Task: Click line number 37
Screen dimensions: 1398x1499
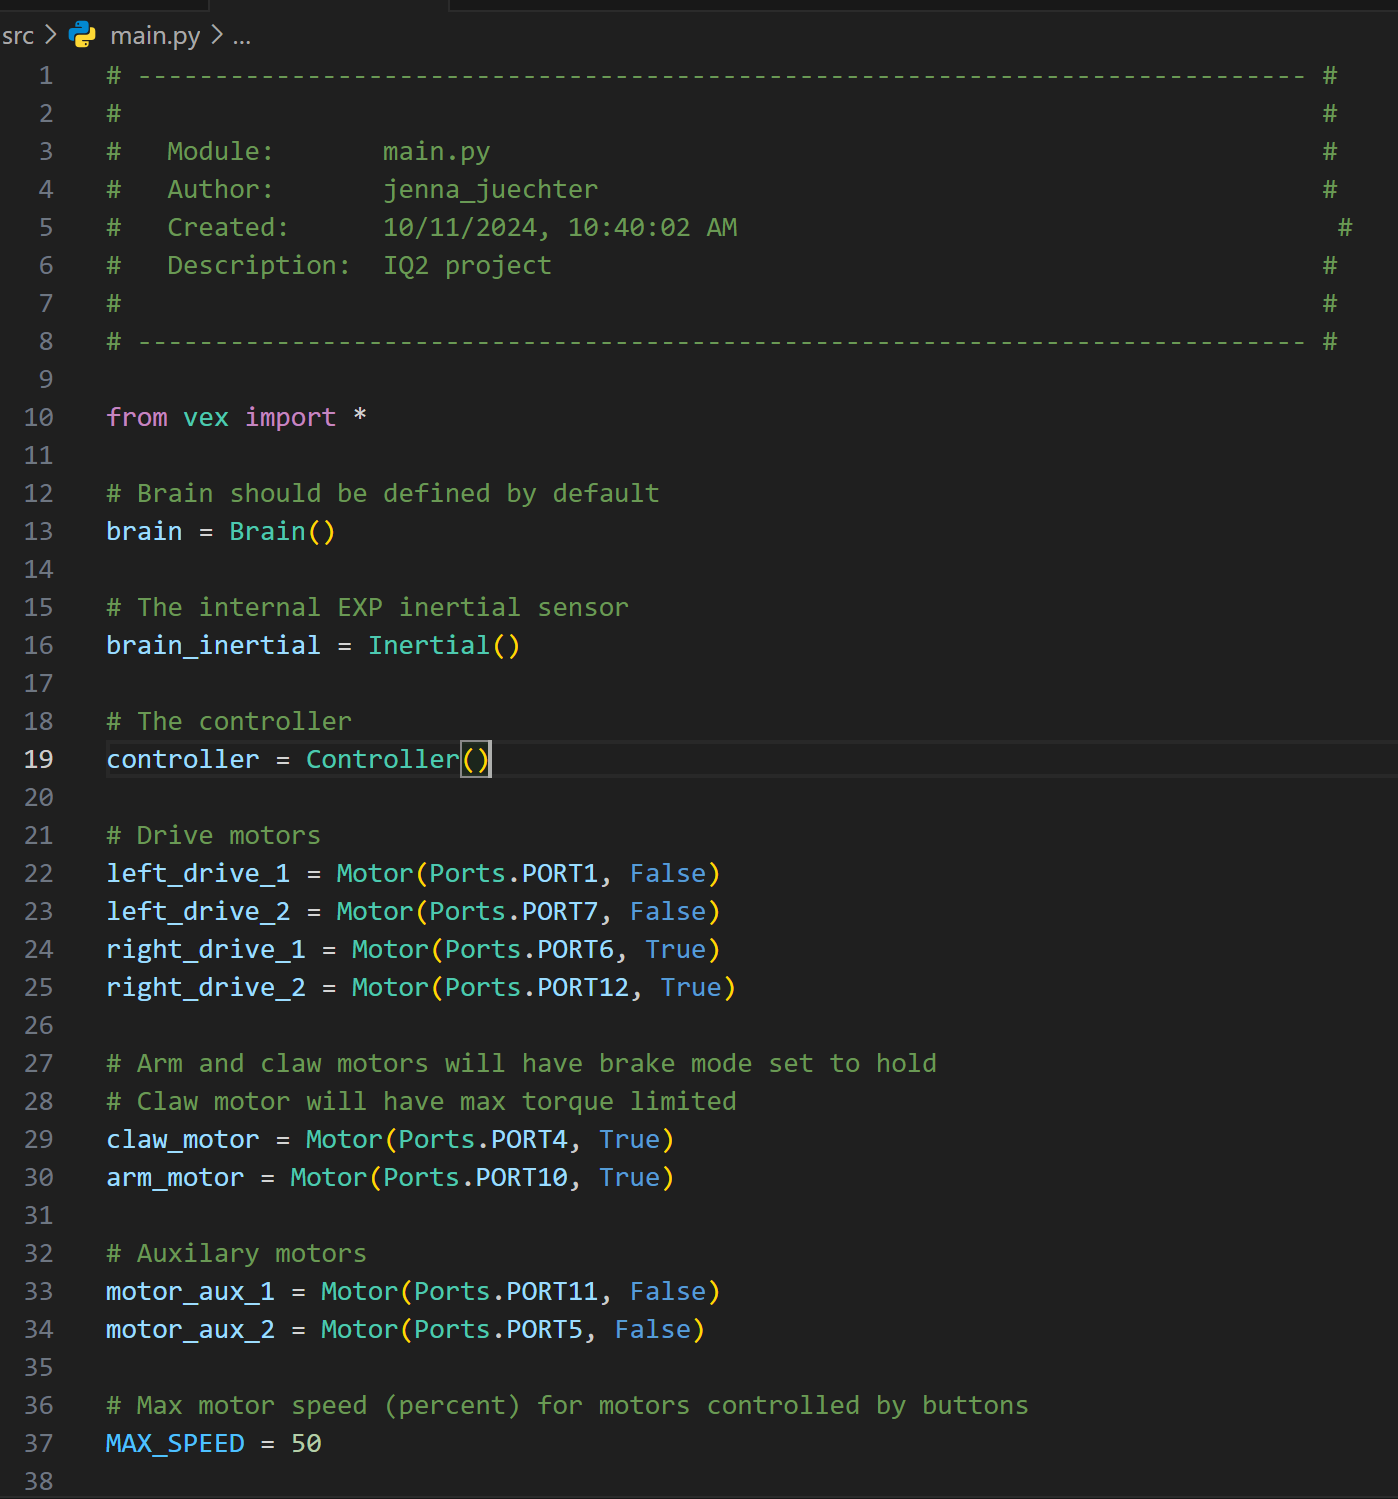Action: [x=39, y=1443]
